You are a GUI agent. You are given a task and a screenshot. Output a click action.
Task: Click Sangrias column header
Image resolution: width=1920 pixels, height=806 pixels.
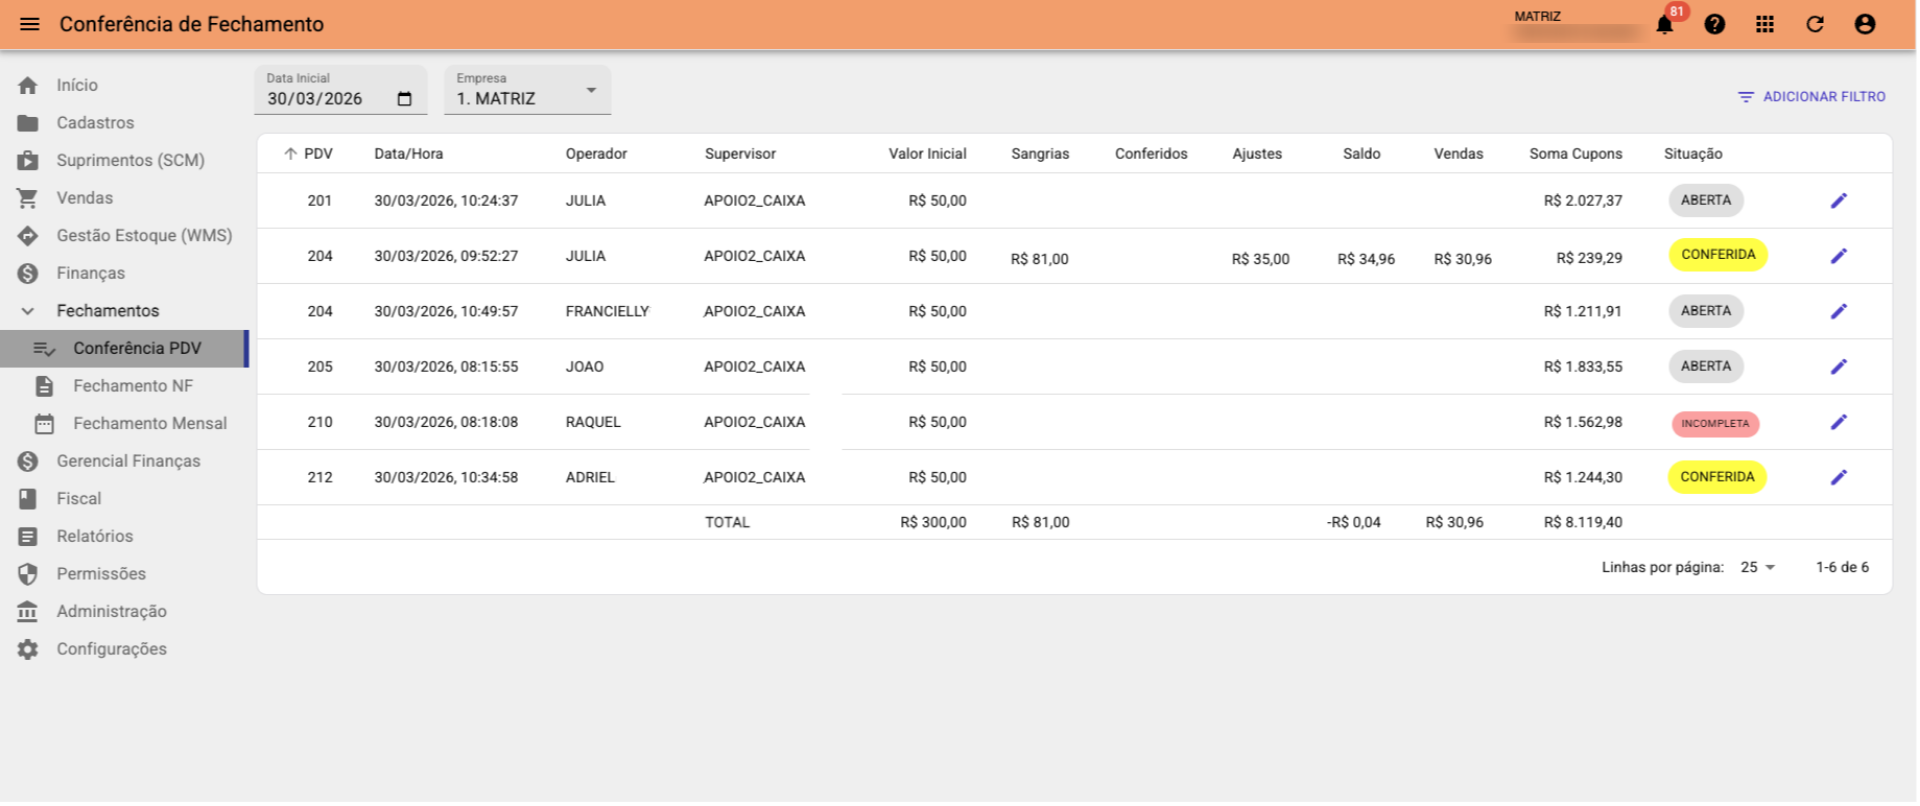click(1040, 154)
